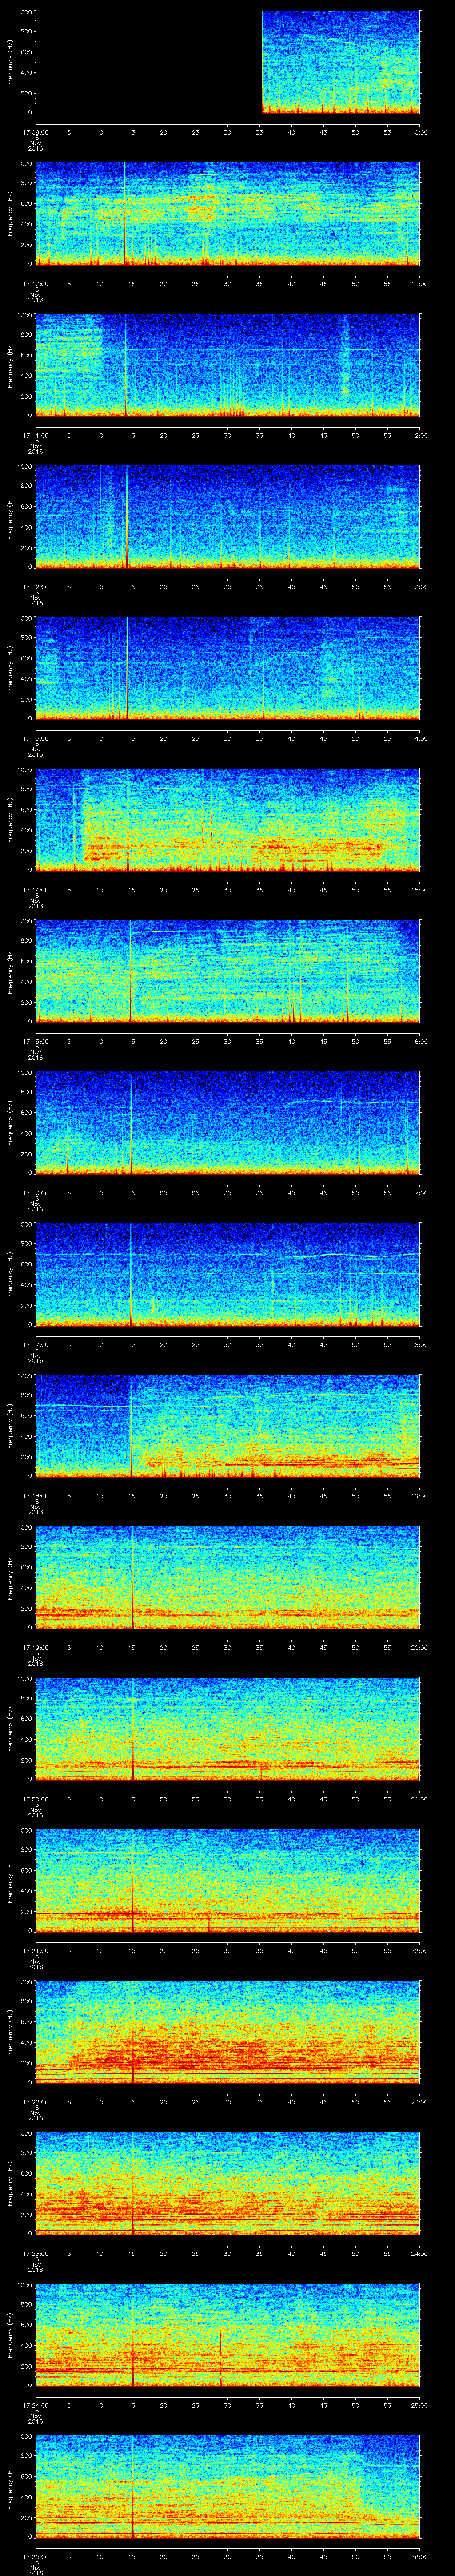Click the '21:00' end-of-axis label
455x2576 pixels.
419,1799
